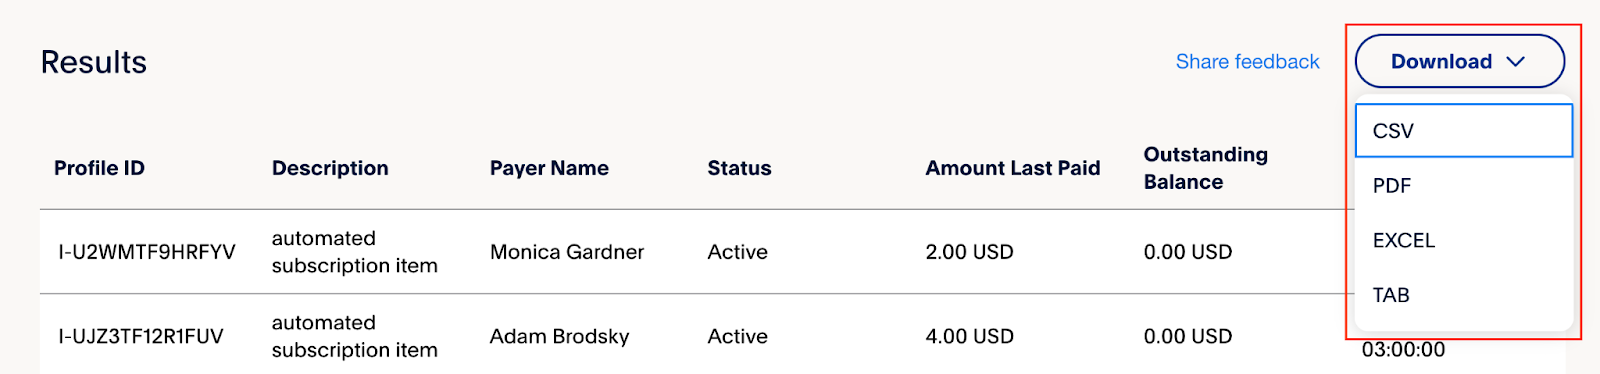Click the Amount Last Paid column header
The image size is (1600, 374).
(x=1013, y=168)
